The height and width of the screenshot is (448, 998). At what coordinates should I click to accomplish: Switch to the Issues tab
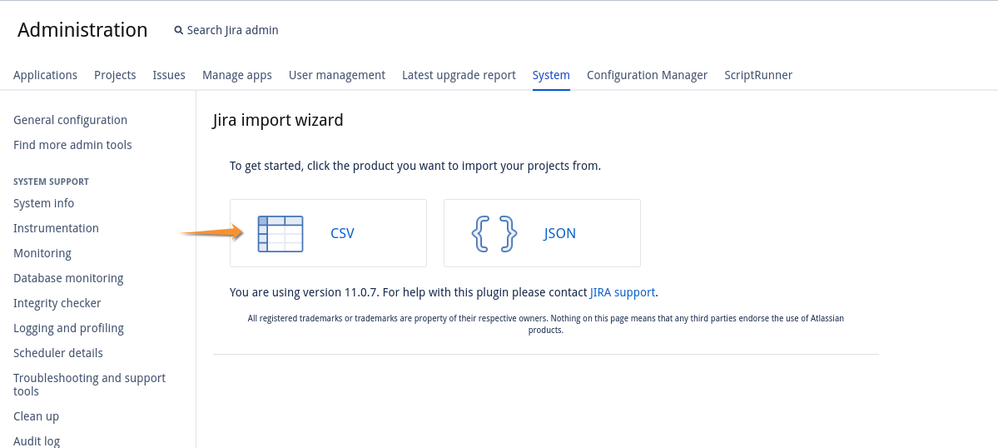pos(169,75)
